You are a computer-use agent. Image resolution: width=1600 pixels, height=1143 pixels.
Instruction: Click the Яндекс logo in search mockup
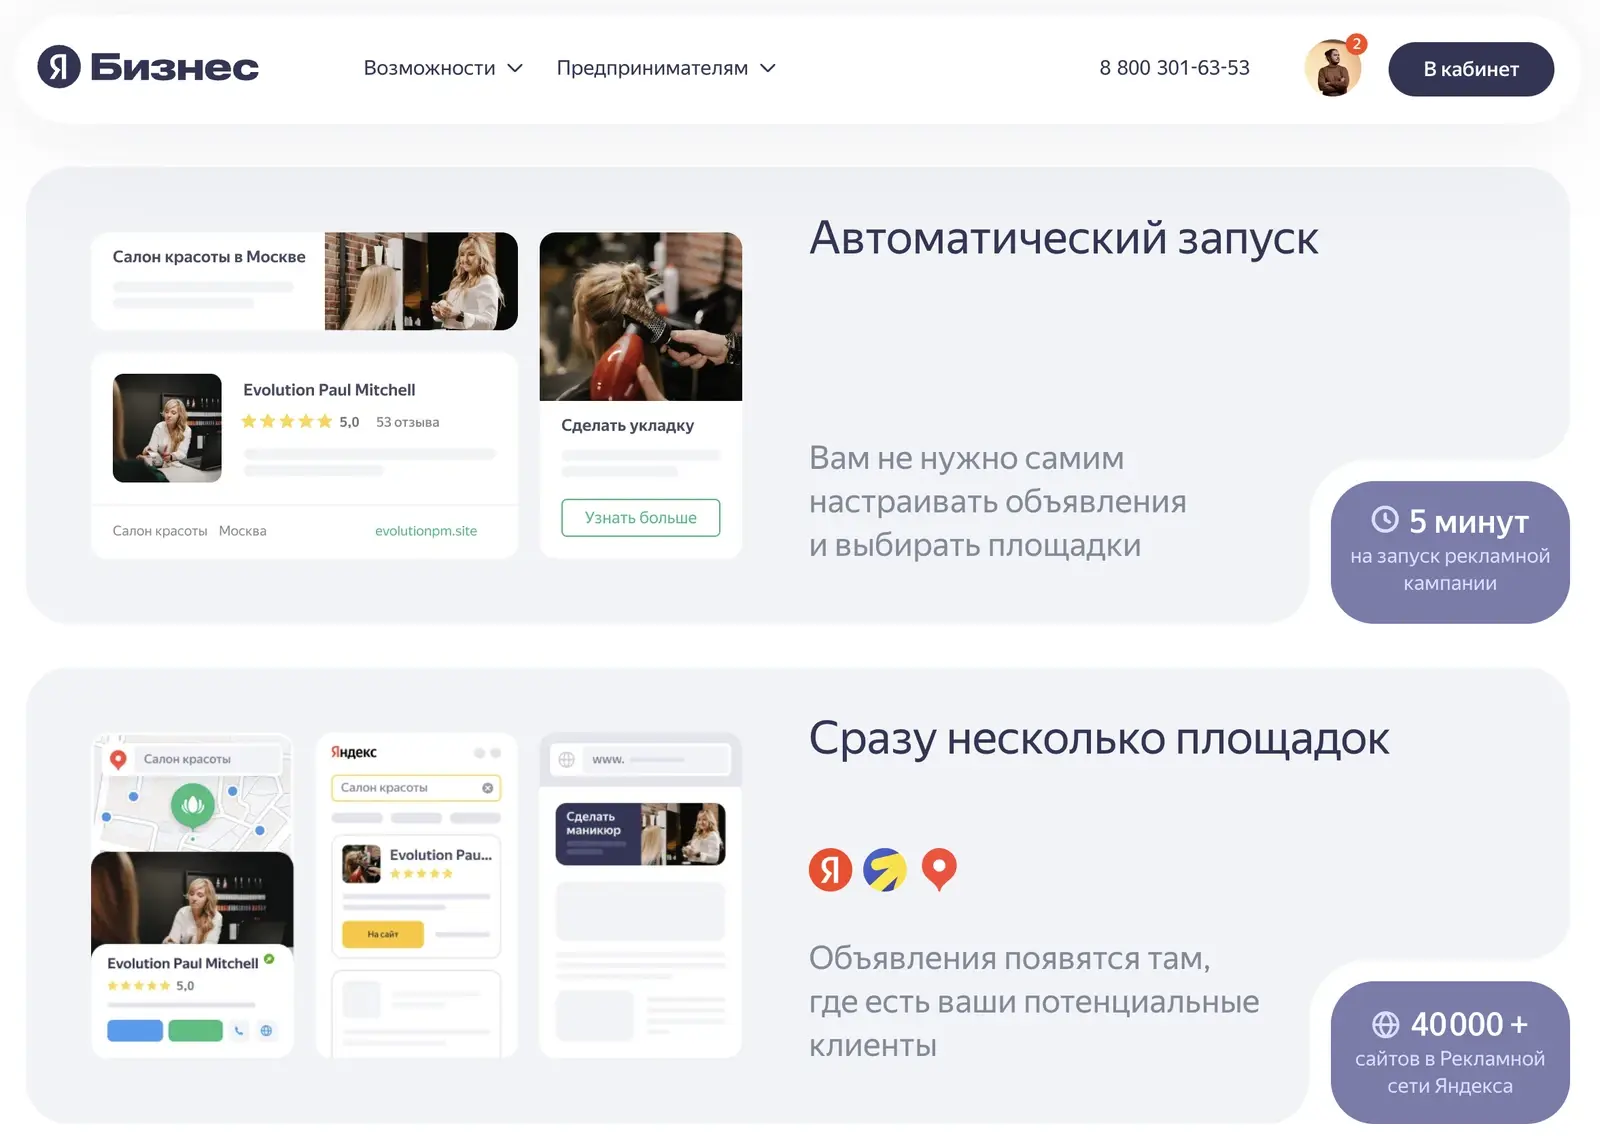click(354, 752)
